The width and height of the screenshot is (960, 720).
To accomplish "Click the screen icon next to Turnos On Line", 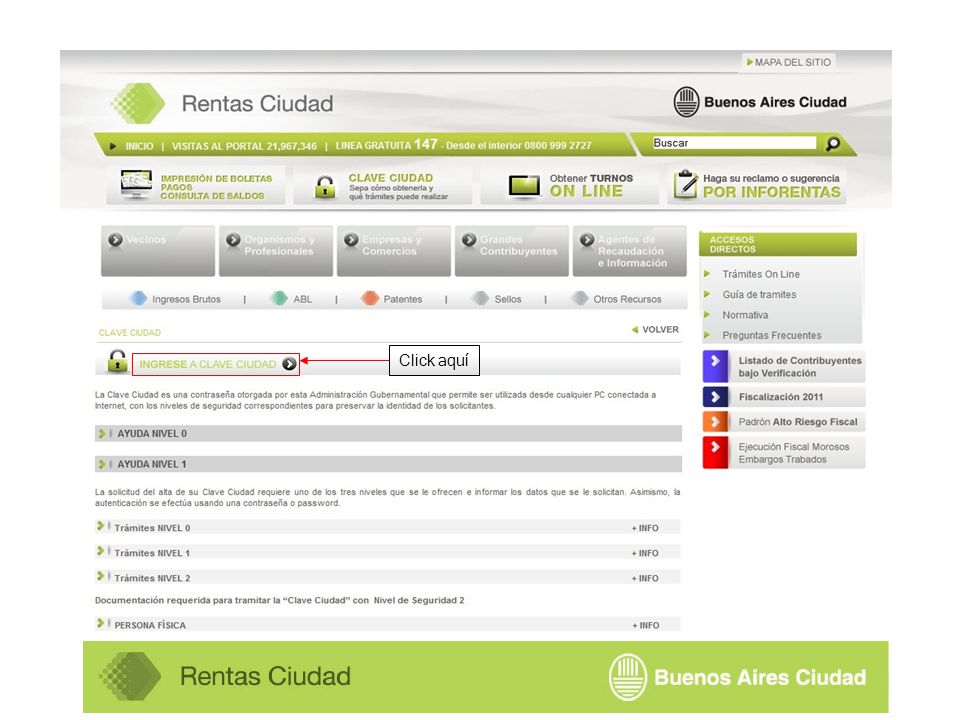I will coord(524,186).
